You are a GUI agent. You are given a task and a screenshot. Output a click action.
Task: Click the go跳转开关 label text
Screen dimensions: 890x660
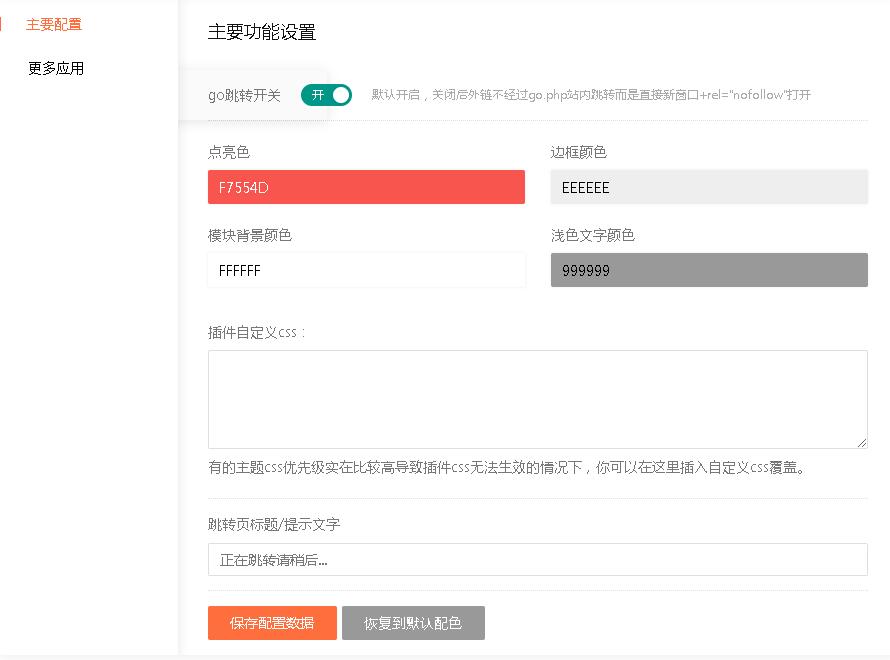[x=244, y=95]
